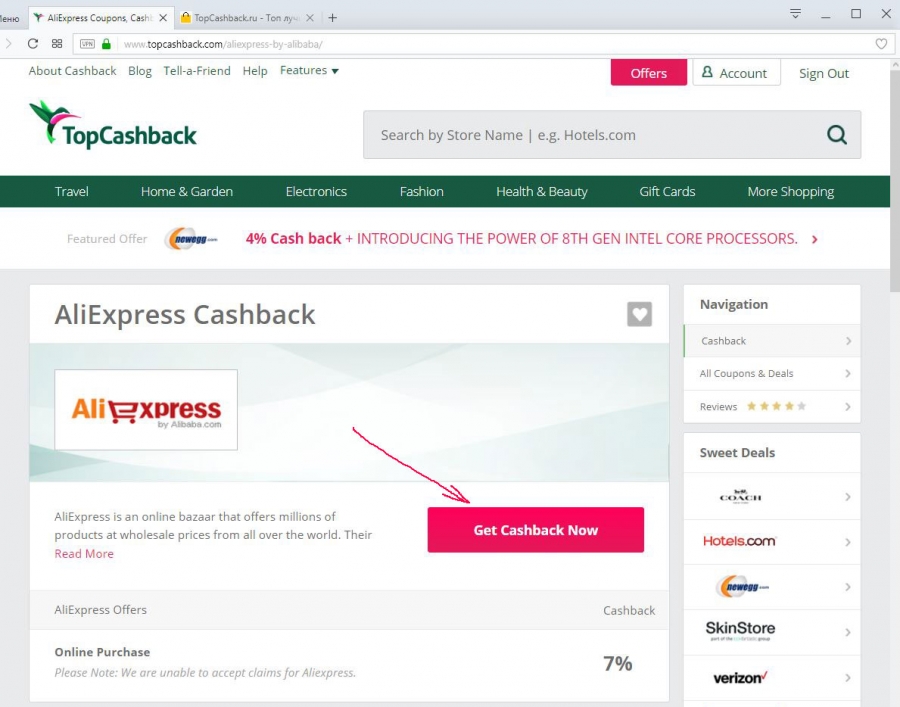This screenshot has width=900, height=707.
Task: Click the pink Offers button
Action: (649, 73)
